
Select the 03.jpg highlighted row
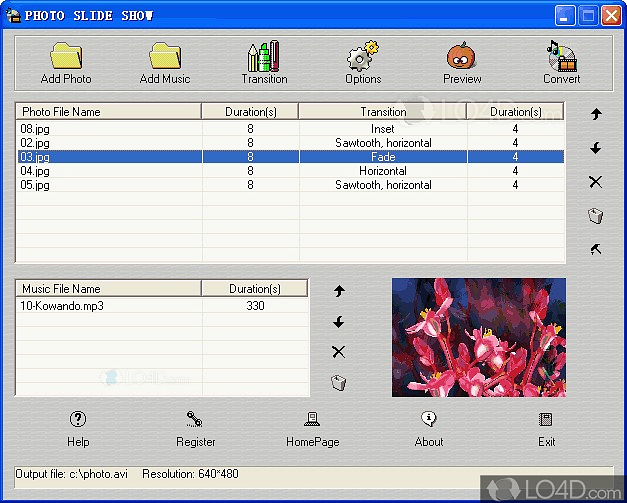click(290, 157)
